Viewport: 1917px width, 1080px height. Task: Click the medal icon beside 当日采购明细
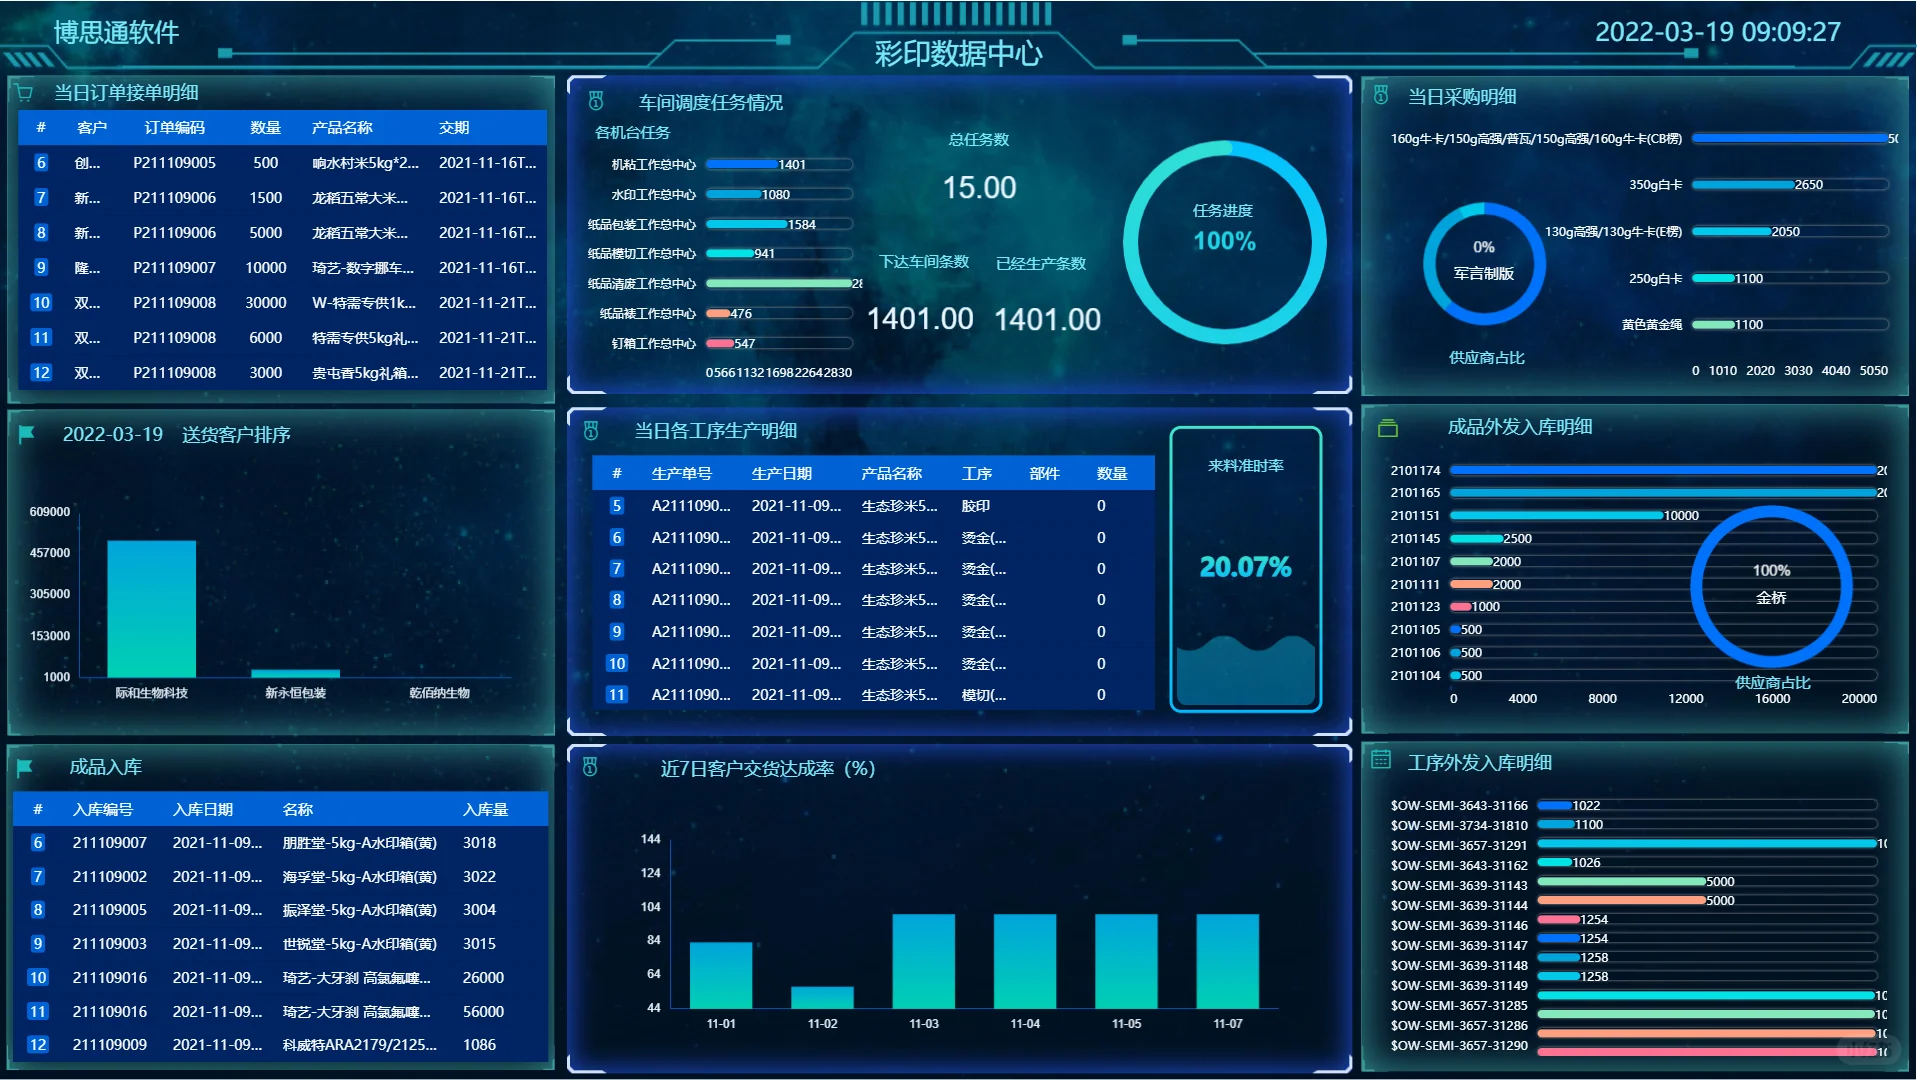point(1381,95)
